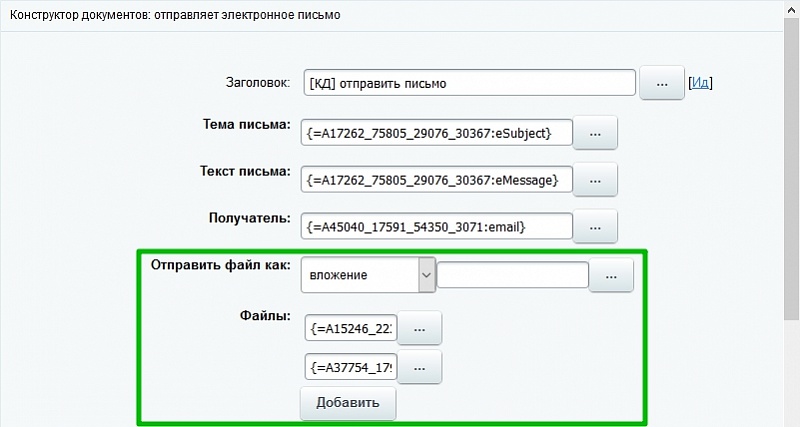Click the second Файлы field {=A37754
Screen dimensions: 800x427
pyautogui.click(x=352, y=367)
